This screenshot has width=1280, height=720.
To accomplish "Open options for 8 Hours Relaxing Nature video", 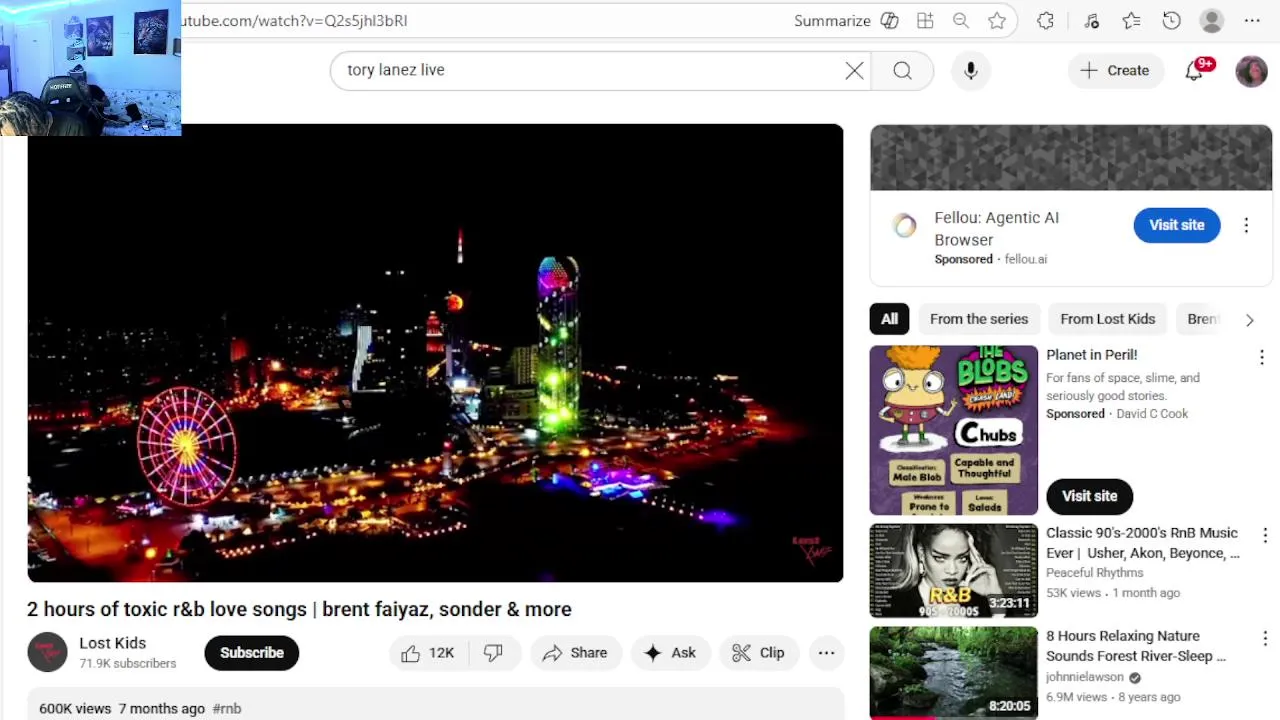I will coord(1264,638).
